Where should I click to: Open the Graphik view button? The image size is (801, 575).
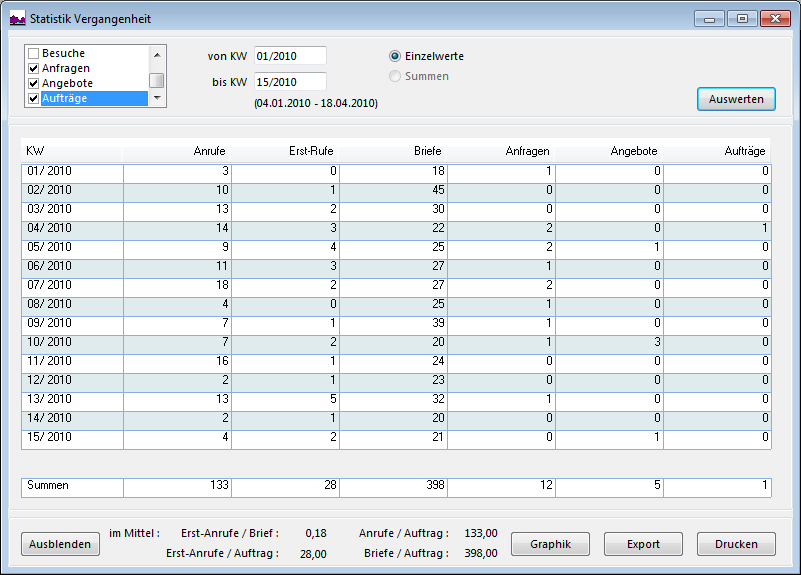click(x=550, y=545)
